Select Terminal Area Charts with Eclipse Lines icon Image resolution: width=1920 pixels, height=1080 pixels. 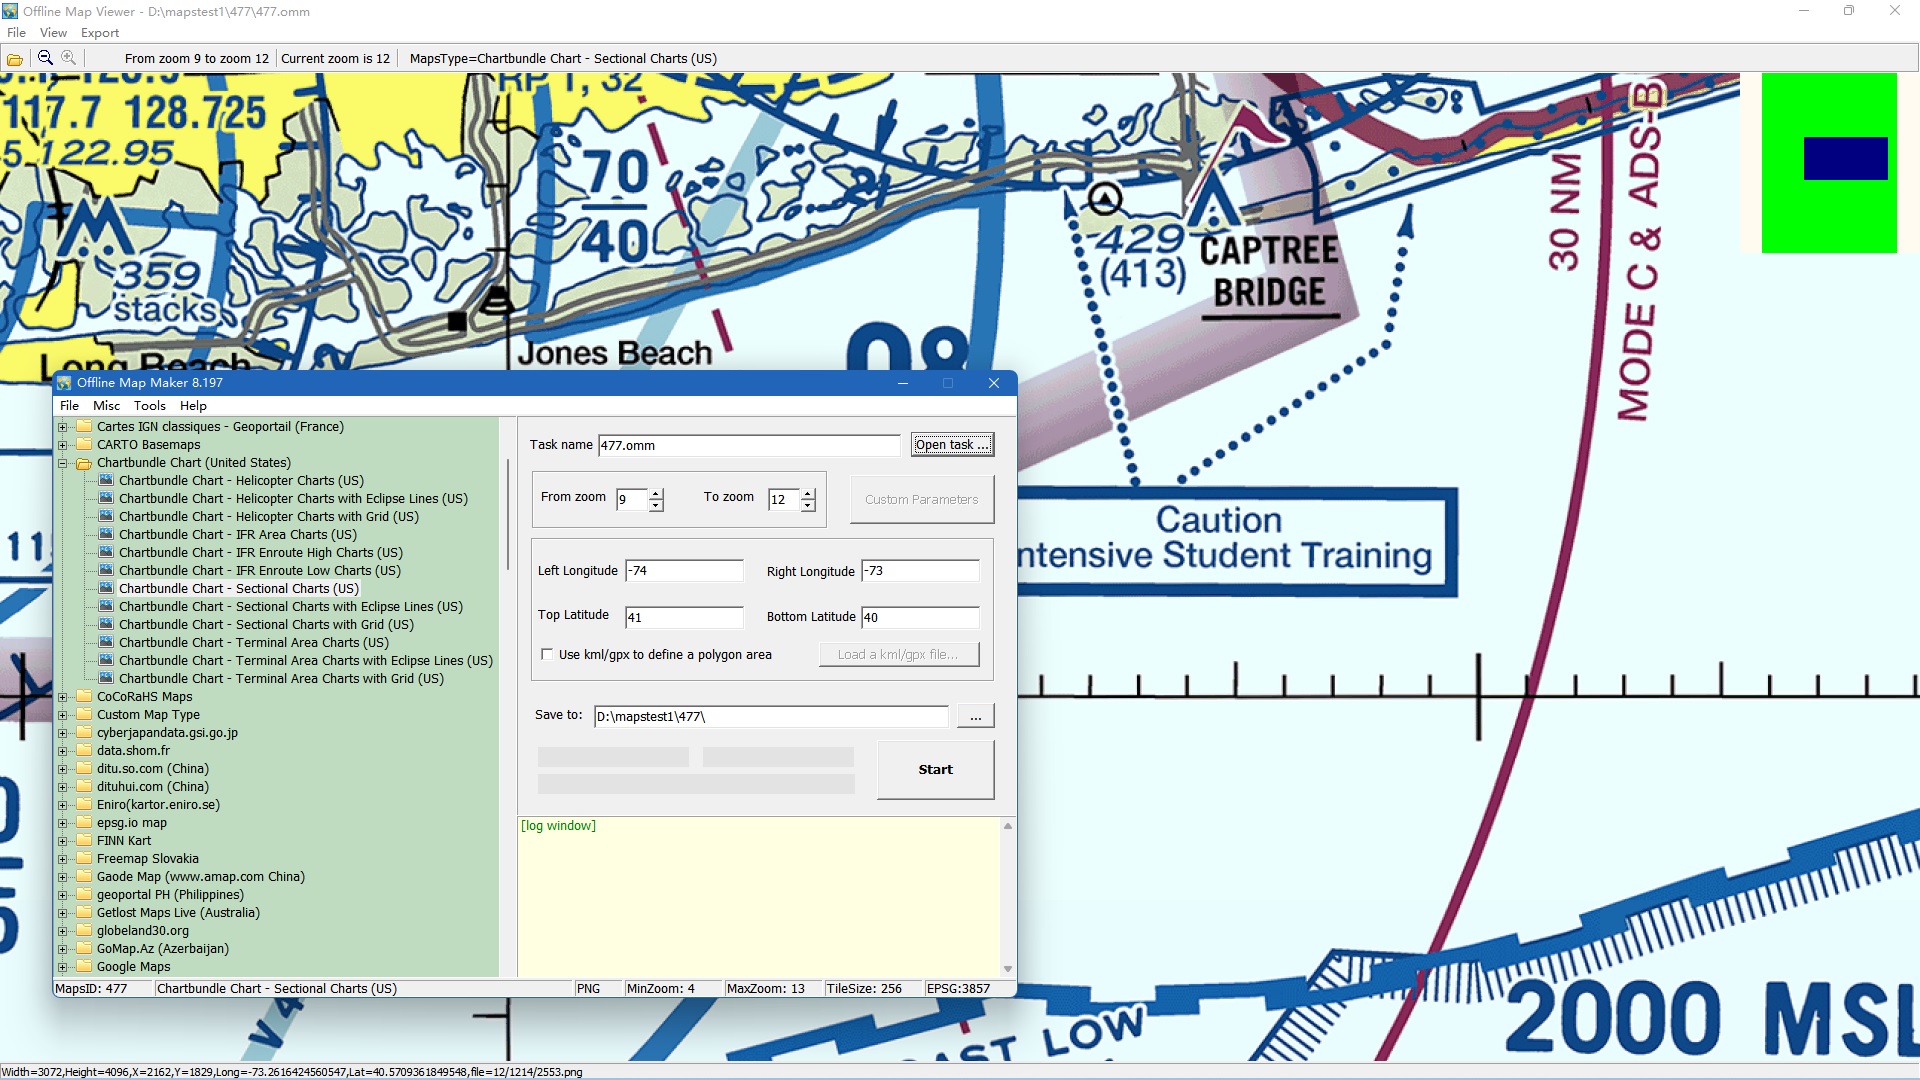click(106, 660)
